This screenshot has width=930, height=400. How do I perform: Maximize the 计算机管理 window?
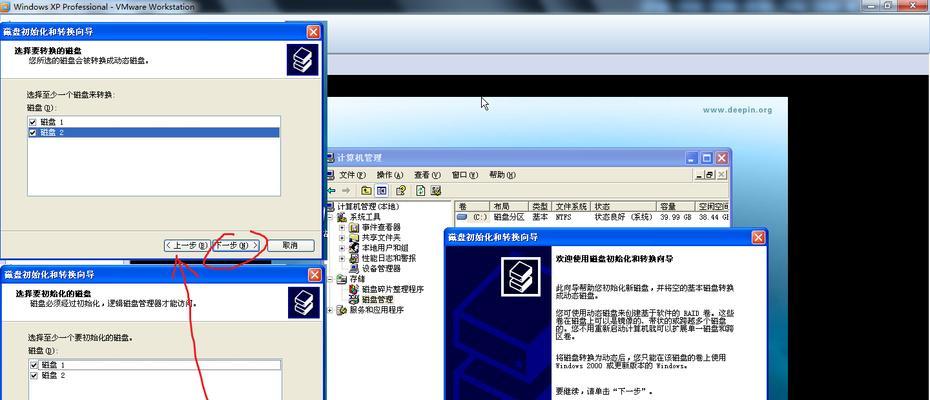click(x=706, y=158)
